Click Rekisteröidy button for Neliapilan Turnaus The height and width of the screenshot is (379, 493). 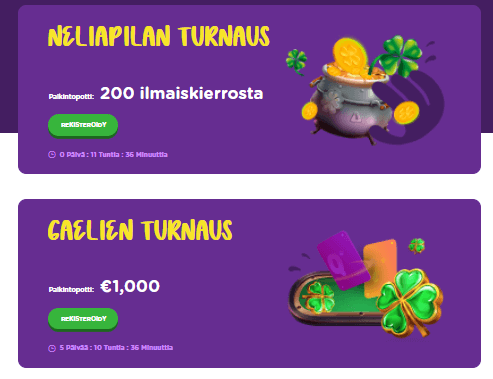coord(83,125)
